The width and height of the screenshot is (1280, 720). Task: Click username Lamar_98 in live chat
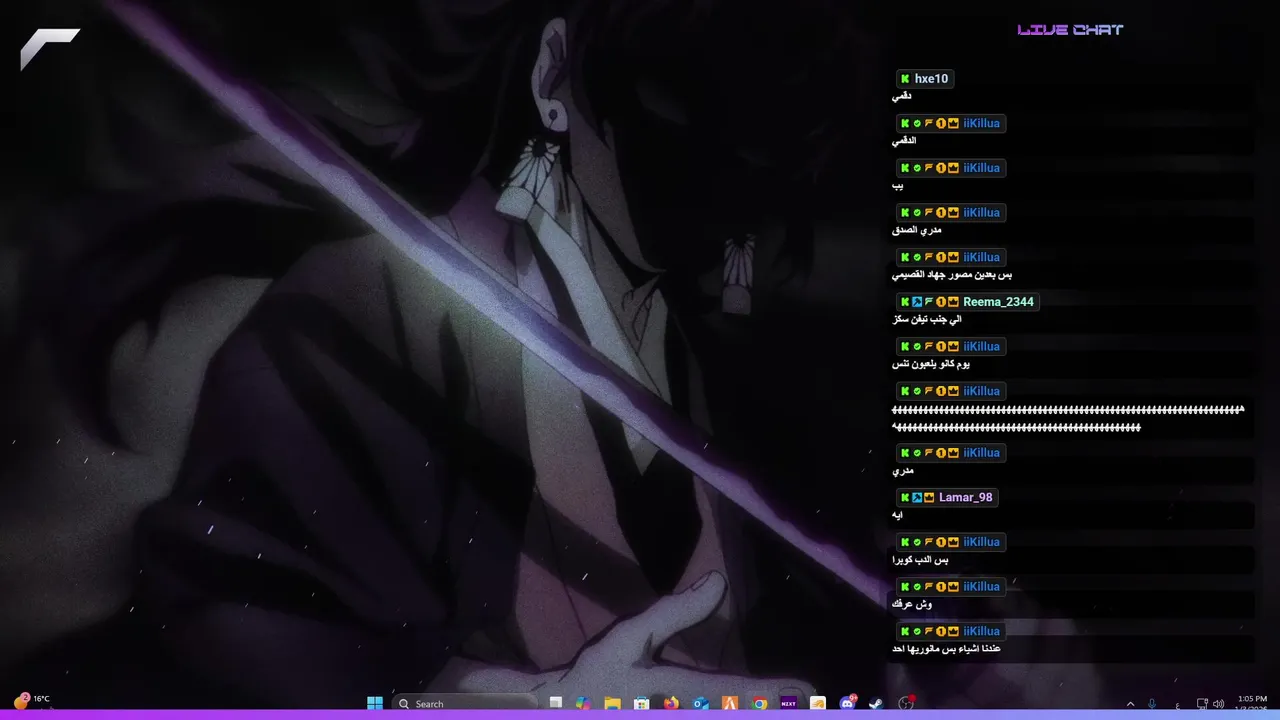pos(966,497)
